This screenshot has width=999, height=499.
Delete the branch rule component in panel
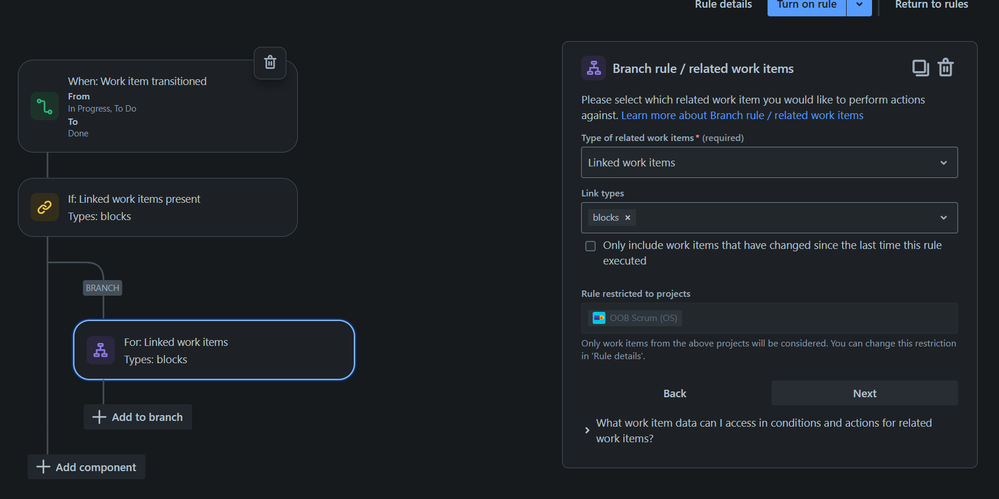point(946,68)
